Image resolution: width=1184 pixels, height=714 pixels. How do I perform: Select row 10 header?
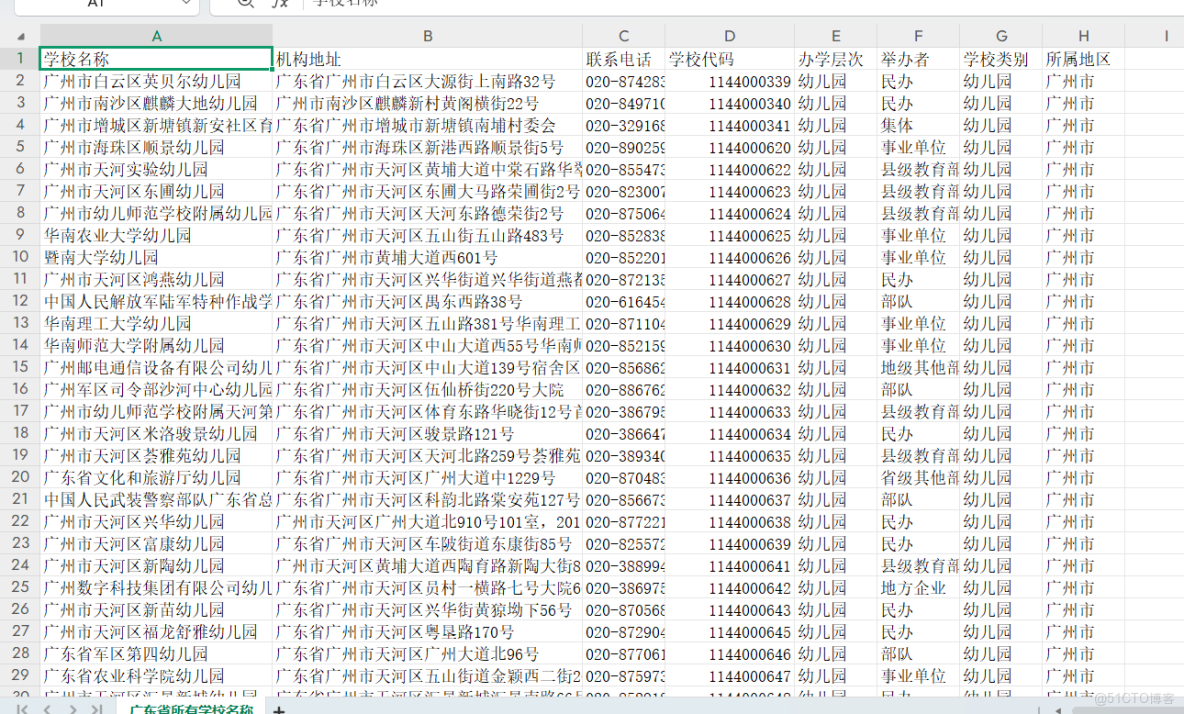coord(20,257)
